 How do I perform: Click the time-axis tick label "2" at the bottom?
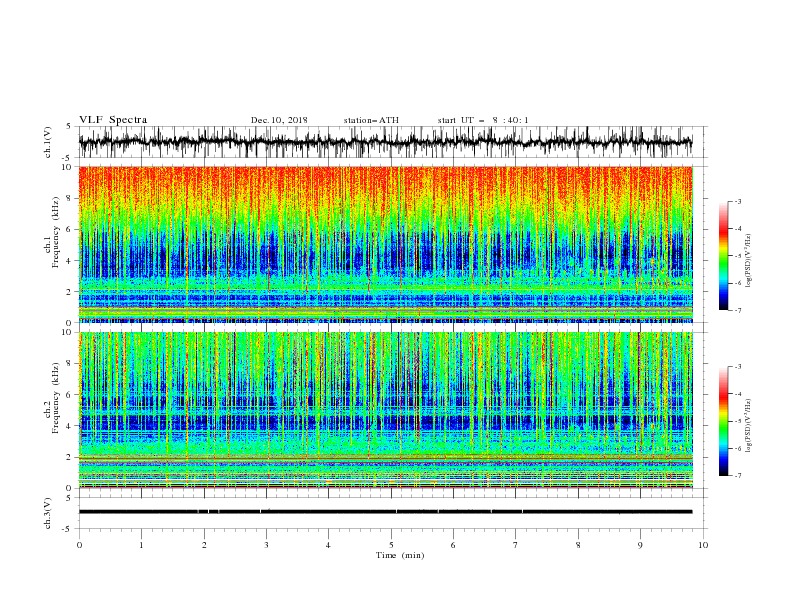pos(204,545)
